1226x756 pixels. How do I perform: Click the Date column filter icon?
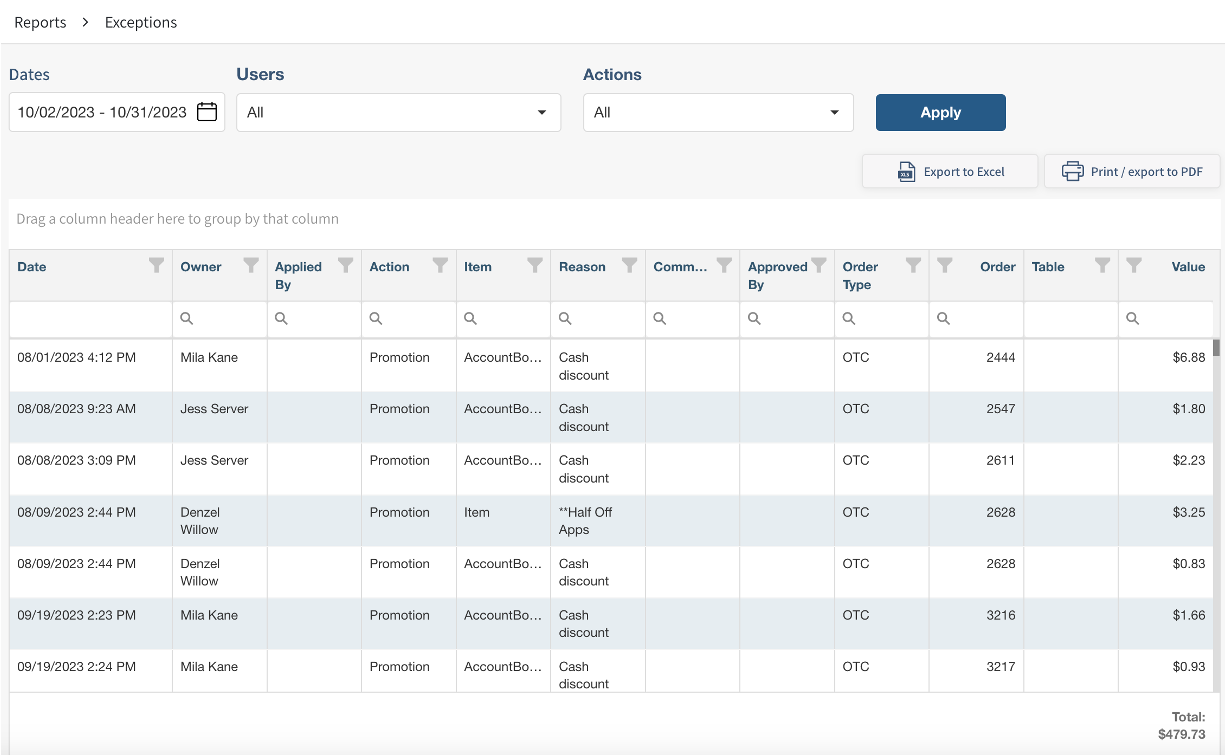click(x=156, y=266)
